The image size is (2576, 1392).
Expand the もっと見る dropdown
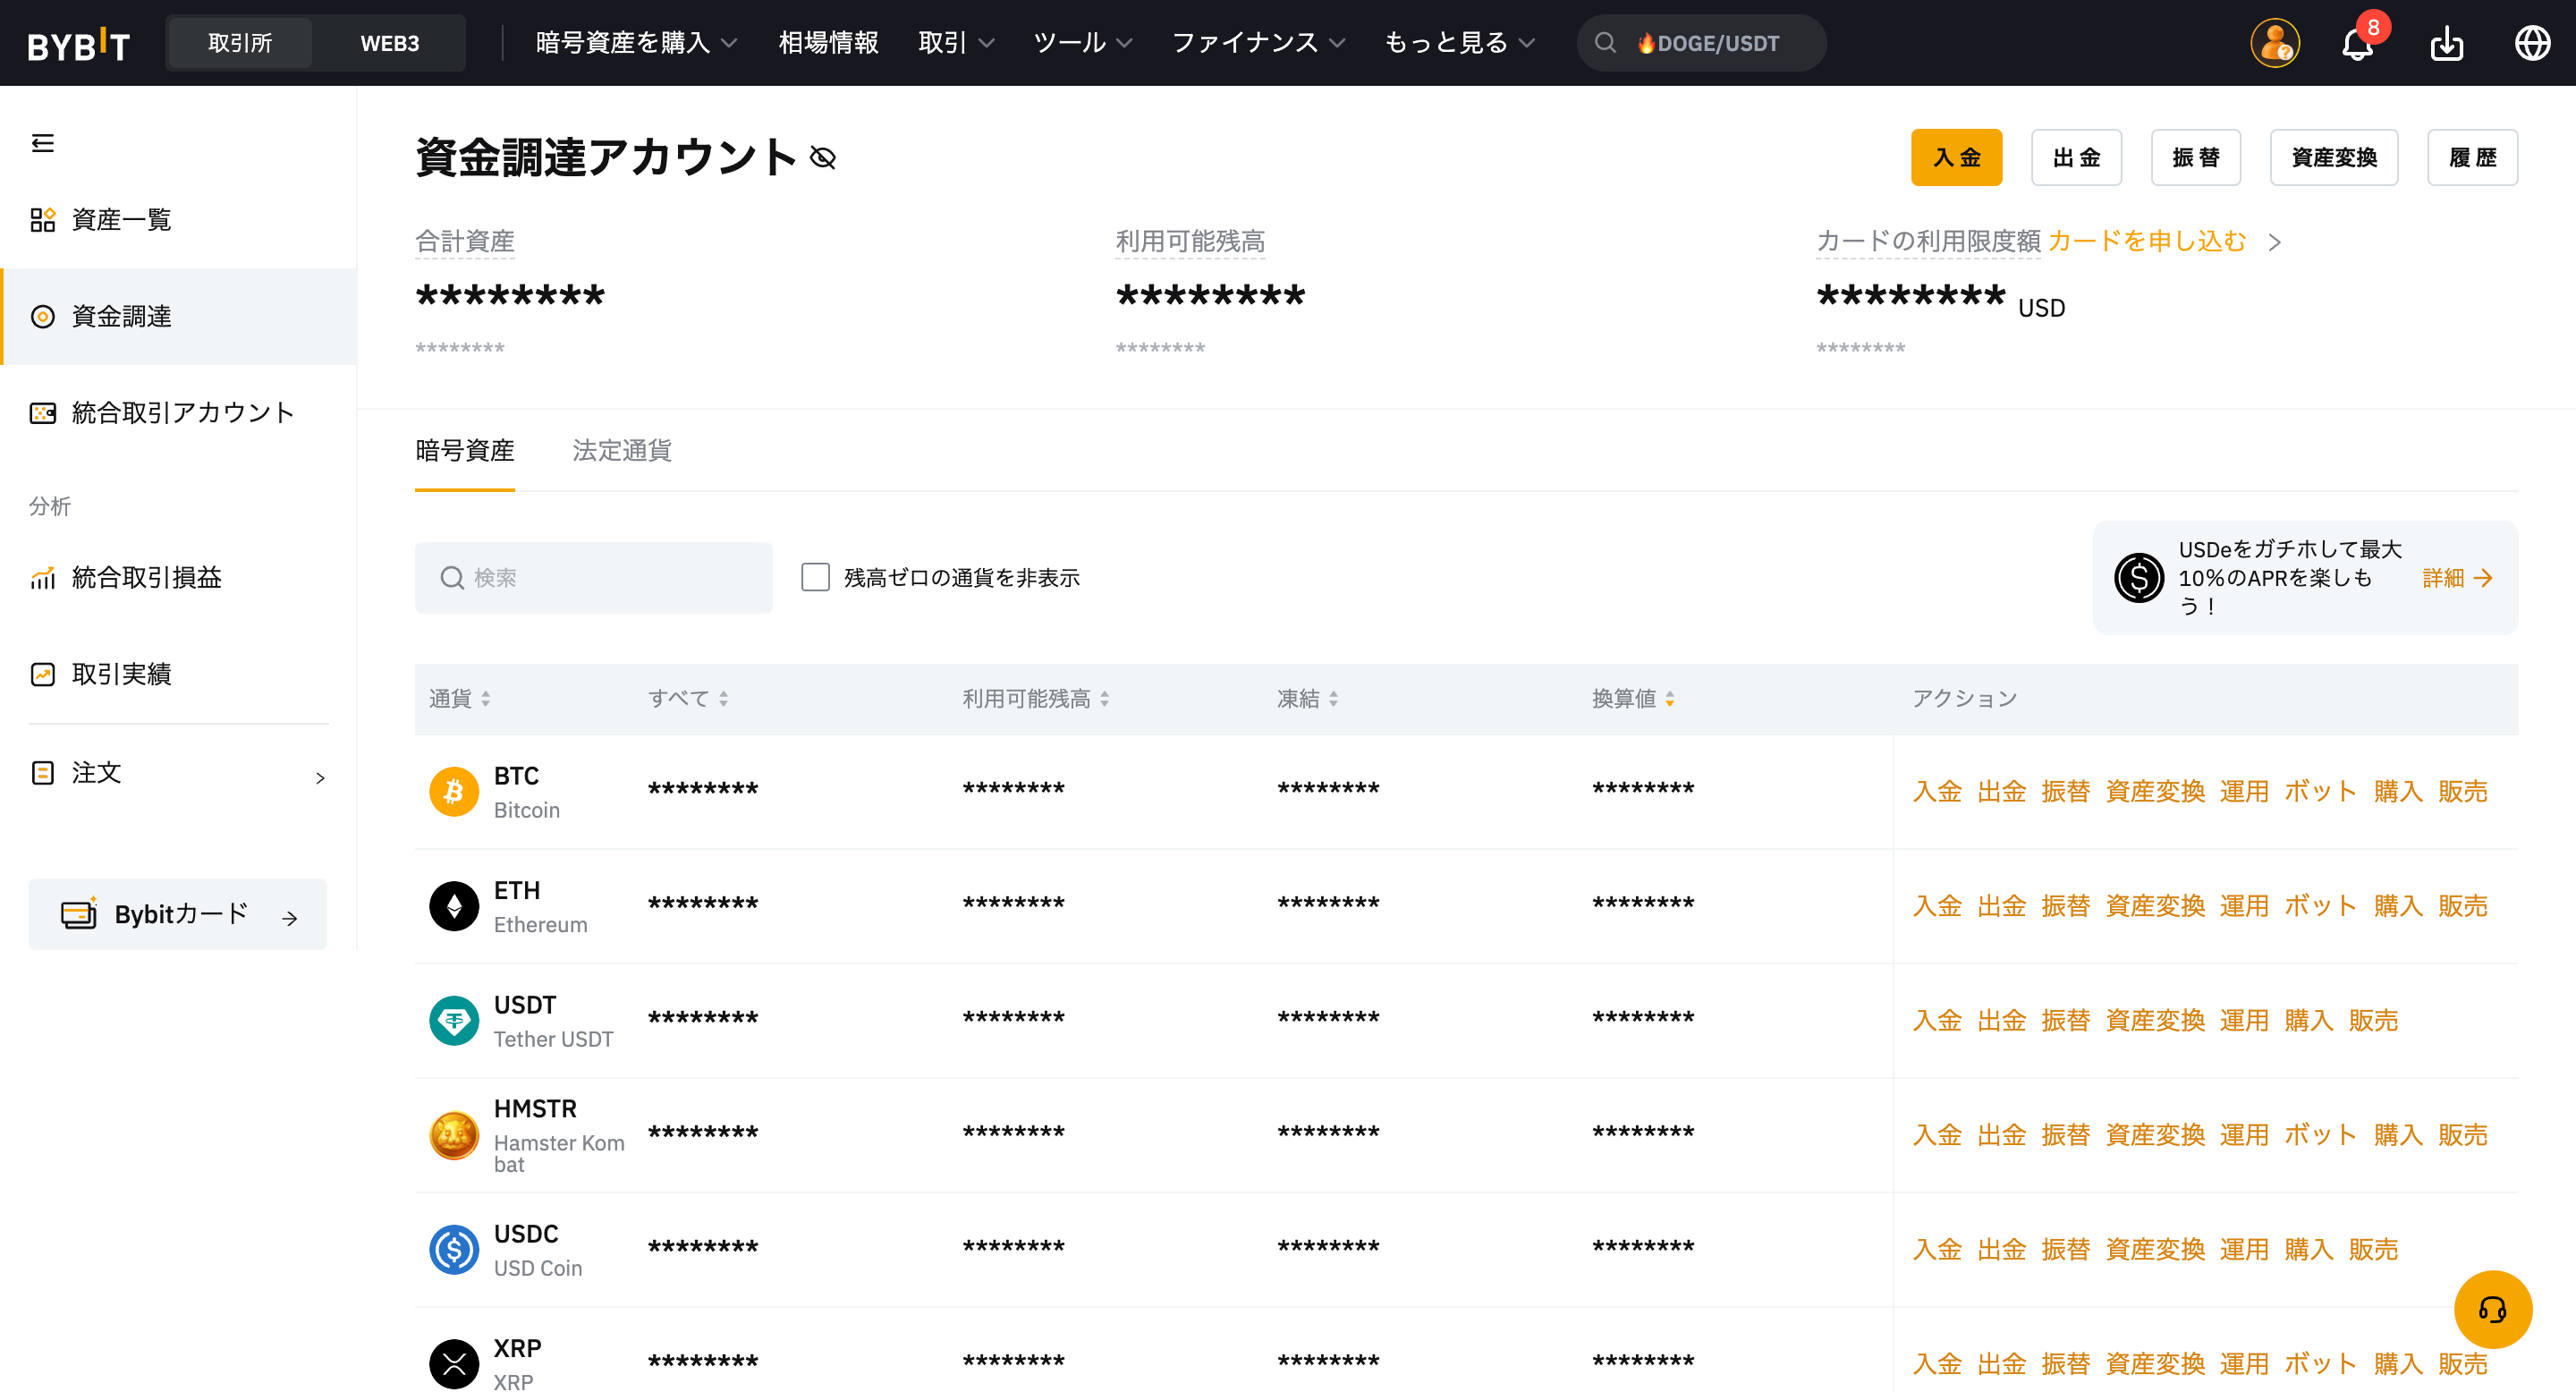click(x=1457, y=43)
